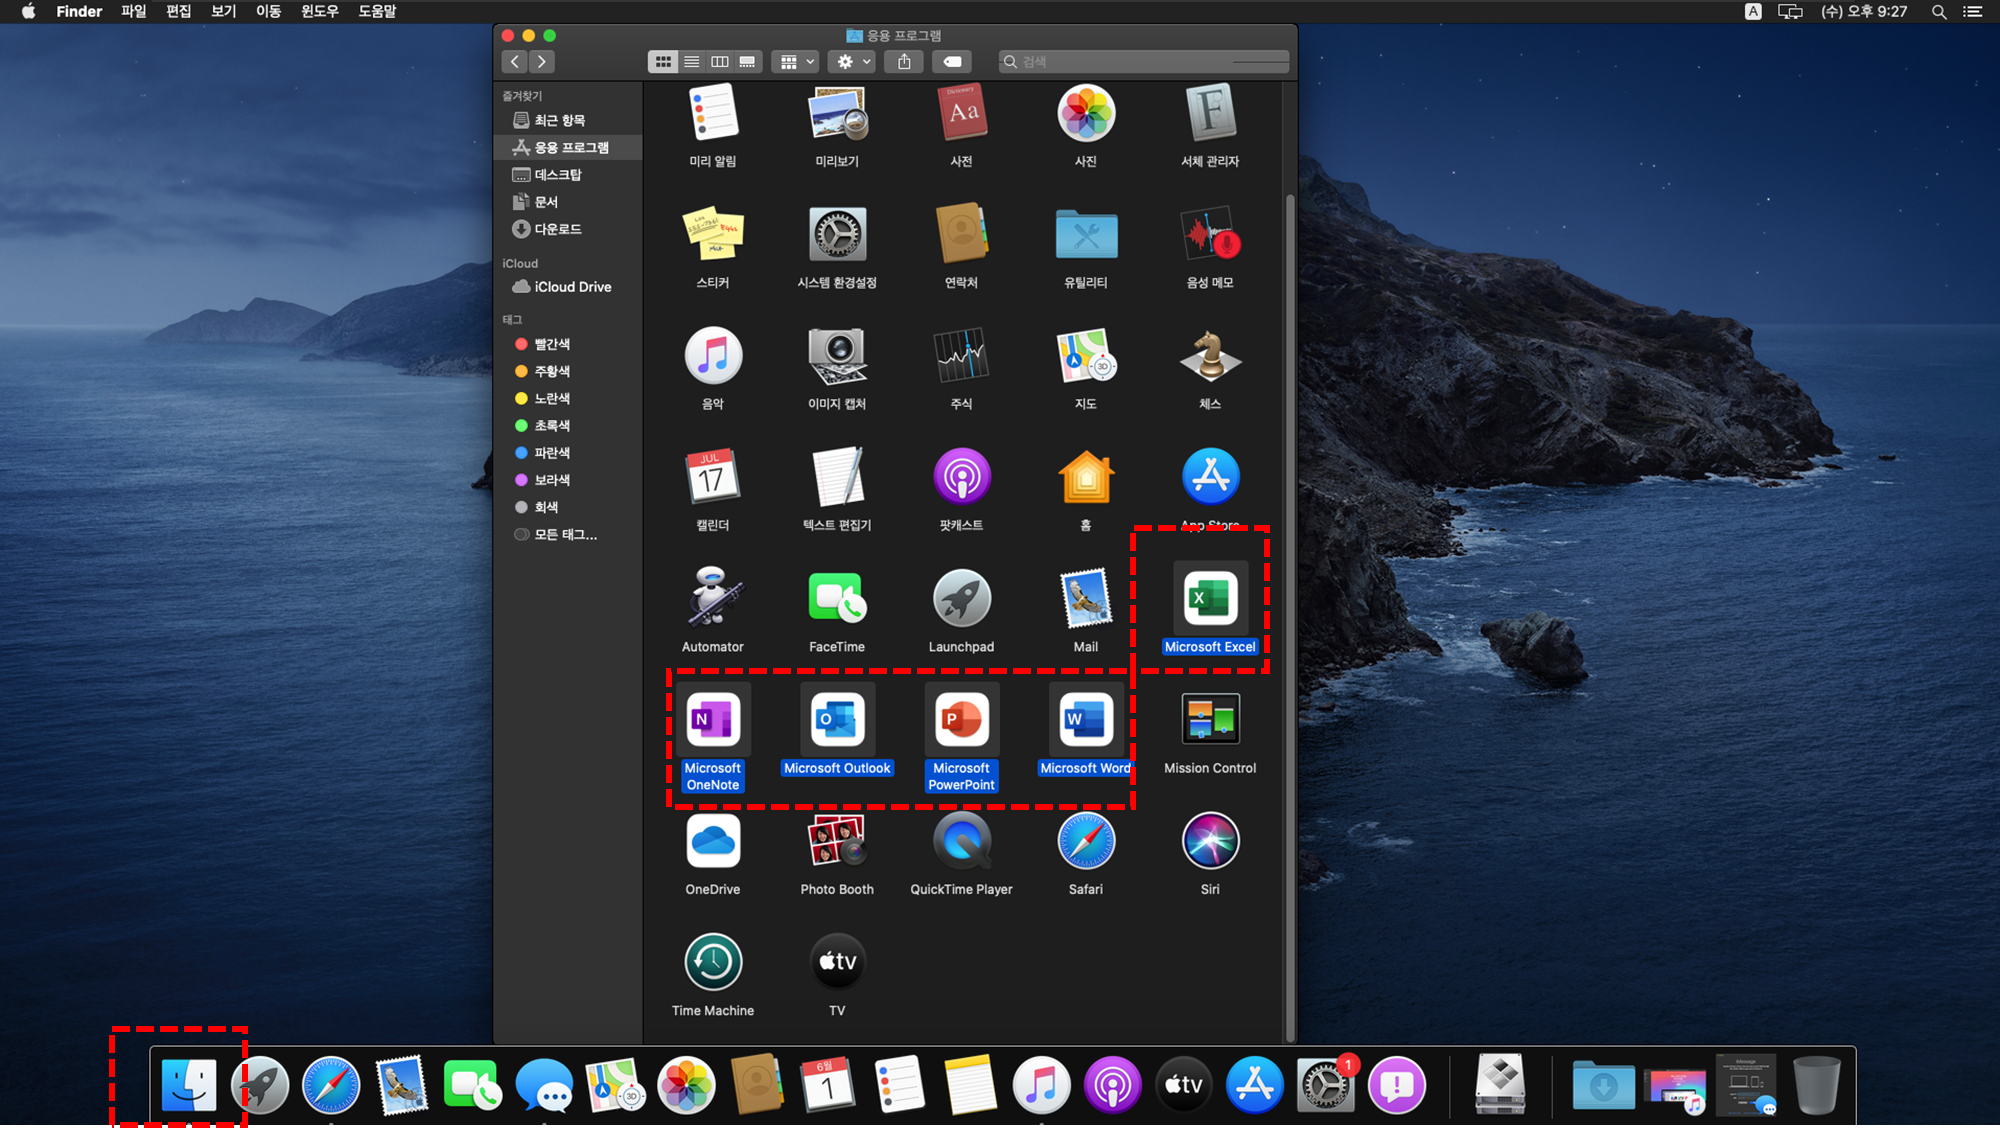The width and height of the screenshot is (2000, 1128).
Task: Select the 음성 메모 app icon
Action: pos(1210,234)
